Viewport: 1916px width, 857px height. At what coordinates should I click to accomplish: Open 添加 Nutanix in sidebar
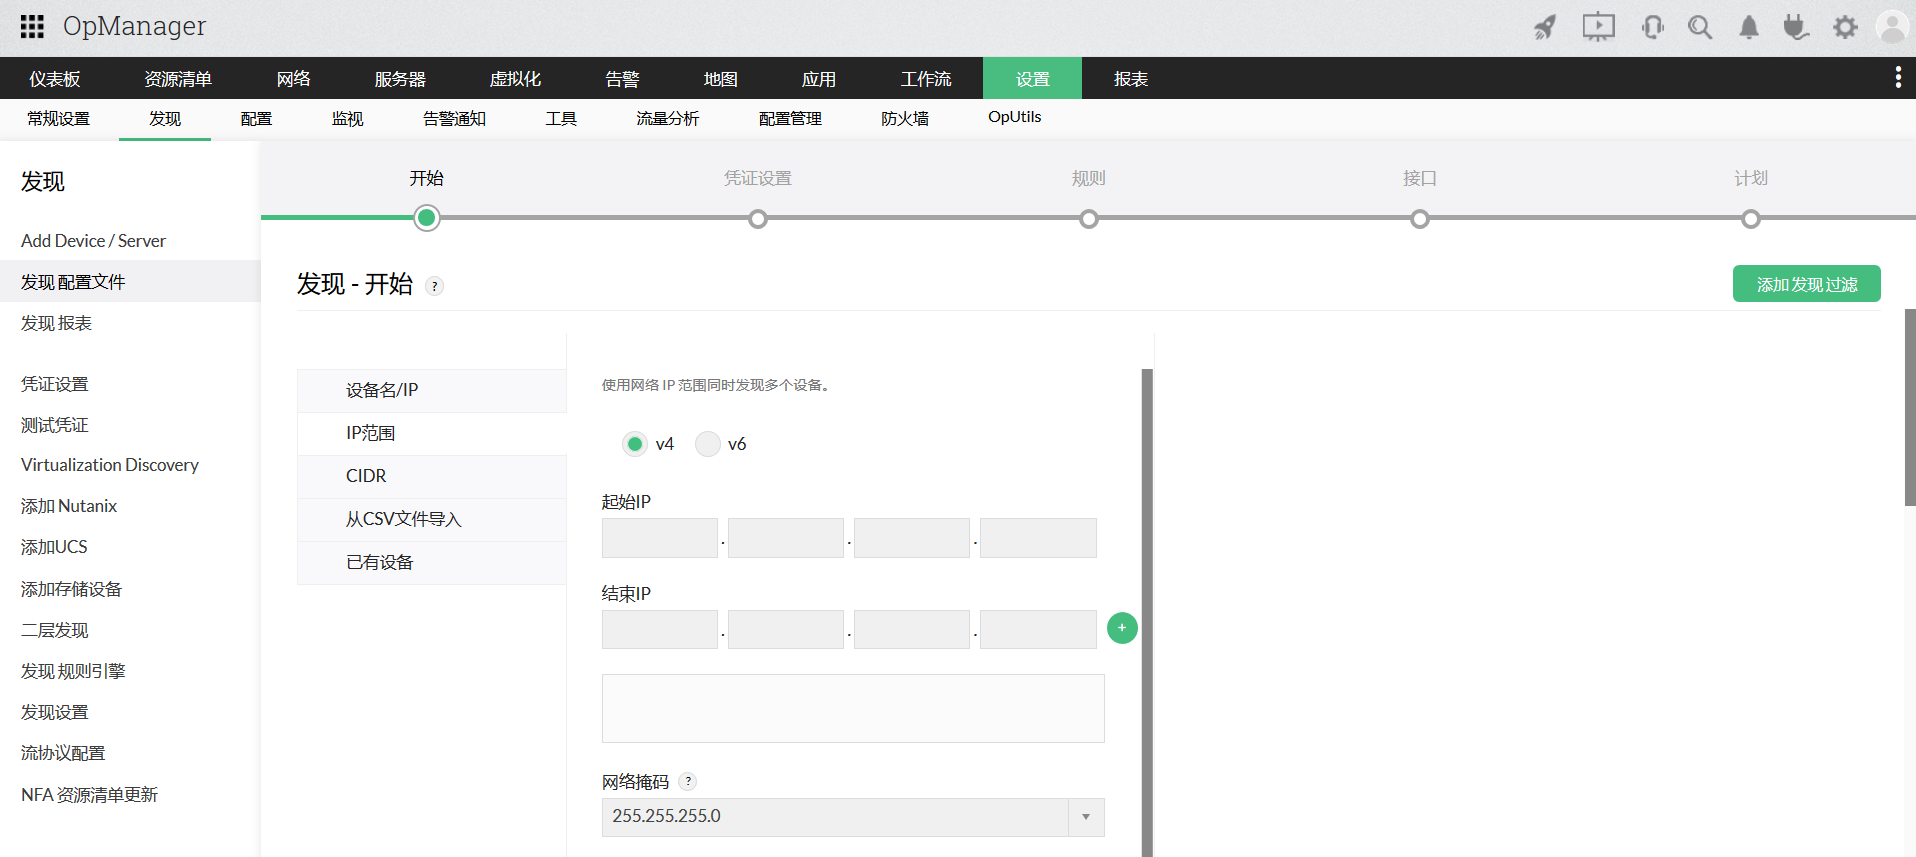point(69,506)
